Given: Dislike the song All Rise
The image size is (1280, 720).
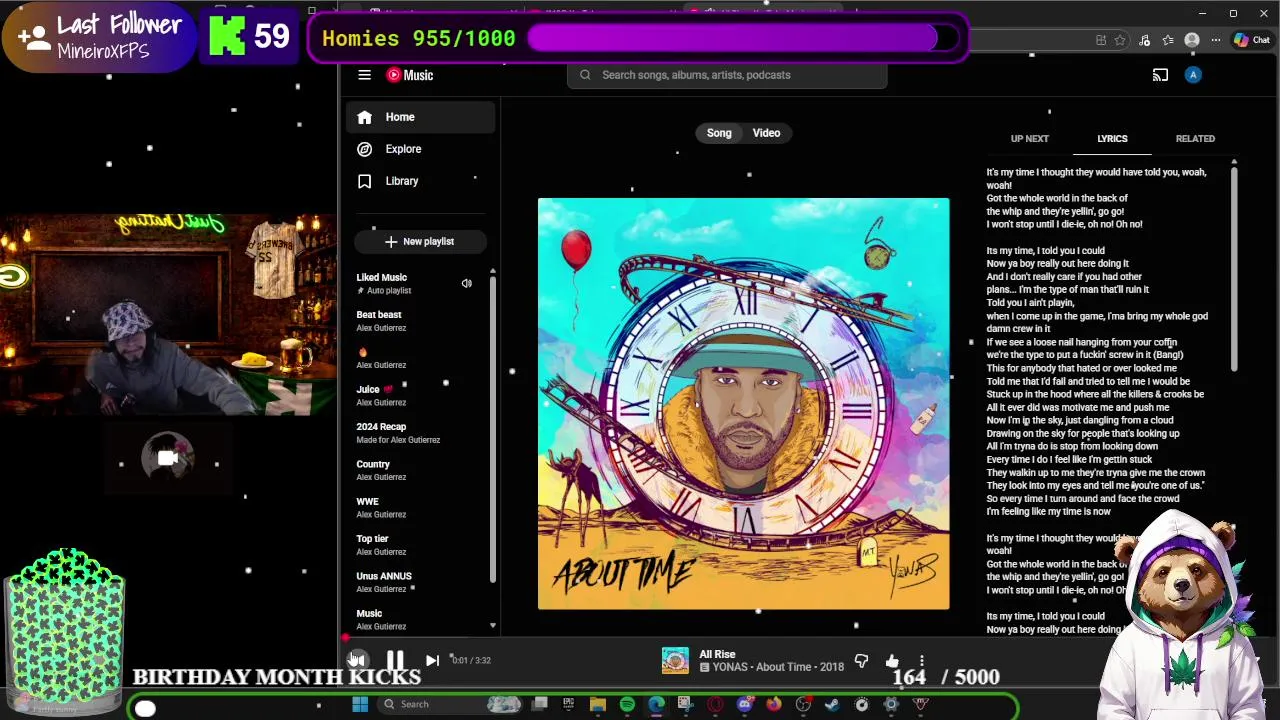Looking at the screenshot, I should (x=861, y=661).
